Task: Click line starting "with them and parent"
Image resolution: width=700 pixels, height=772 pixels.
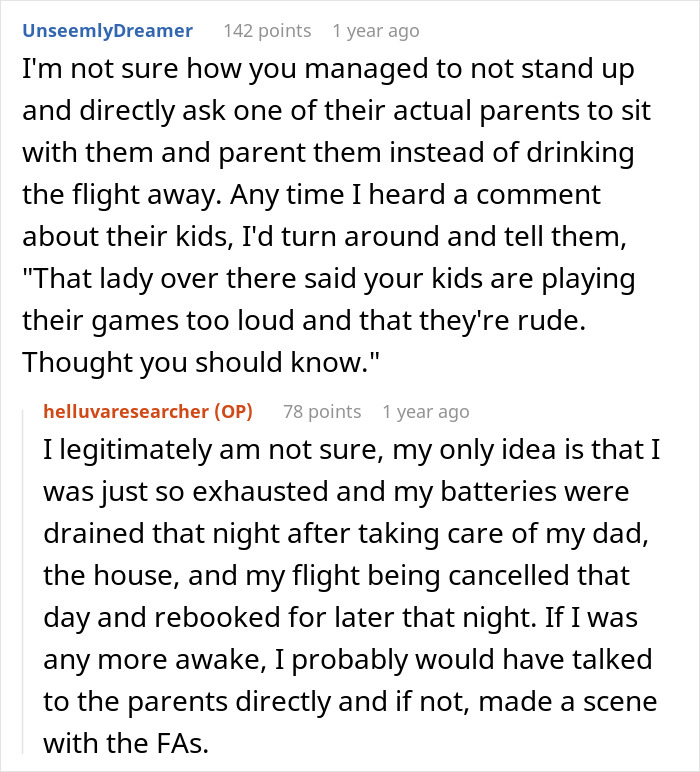Action: (x=328, y=153)
